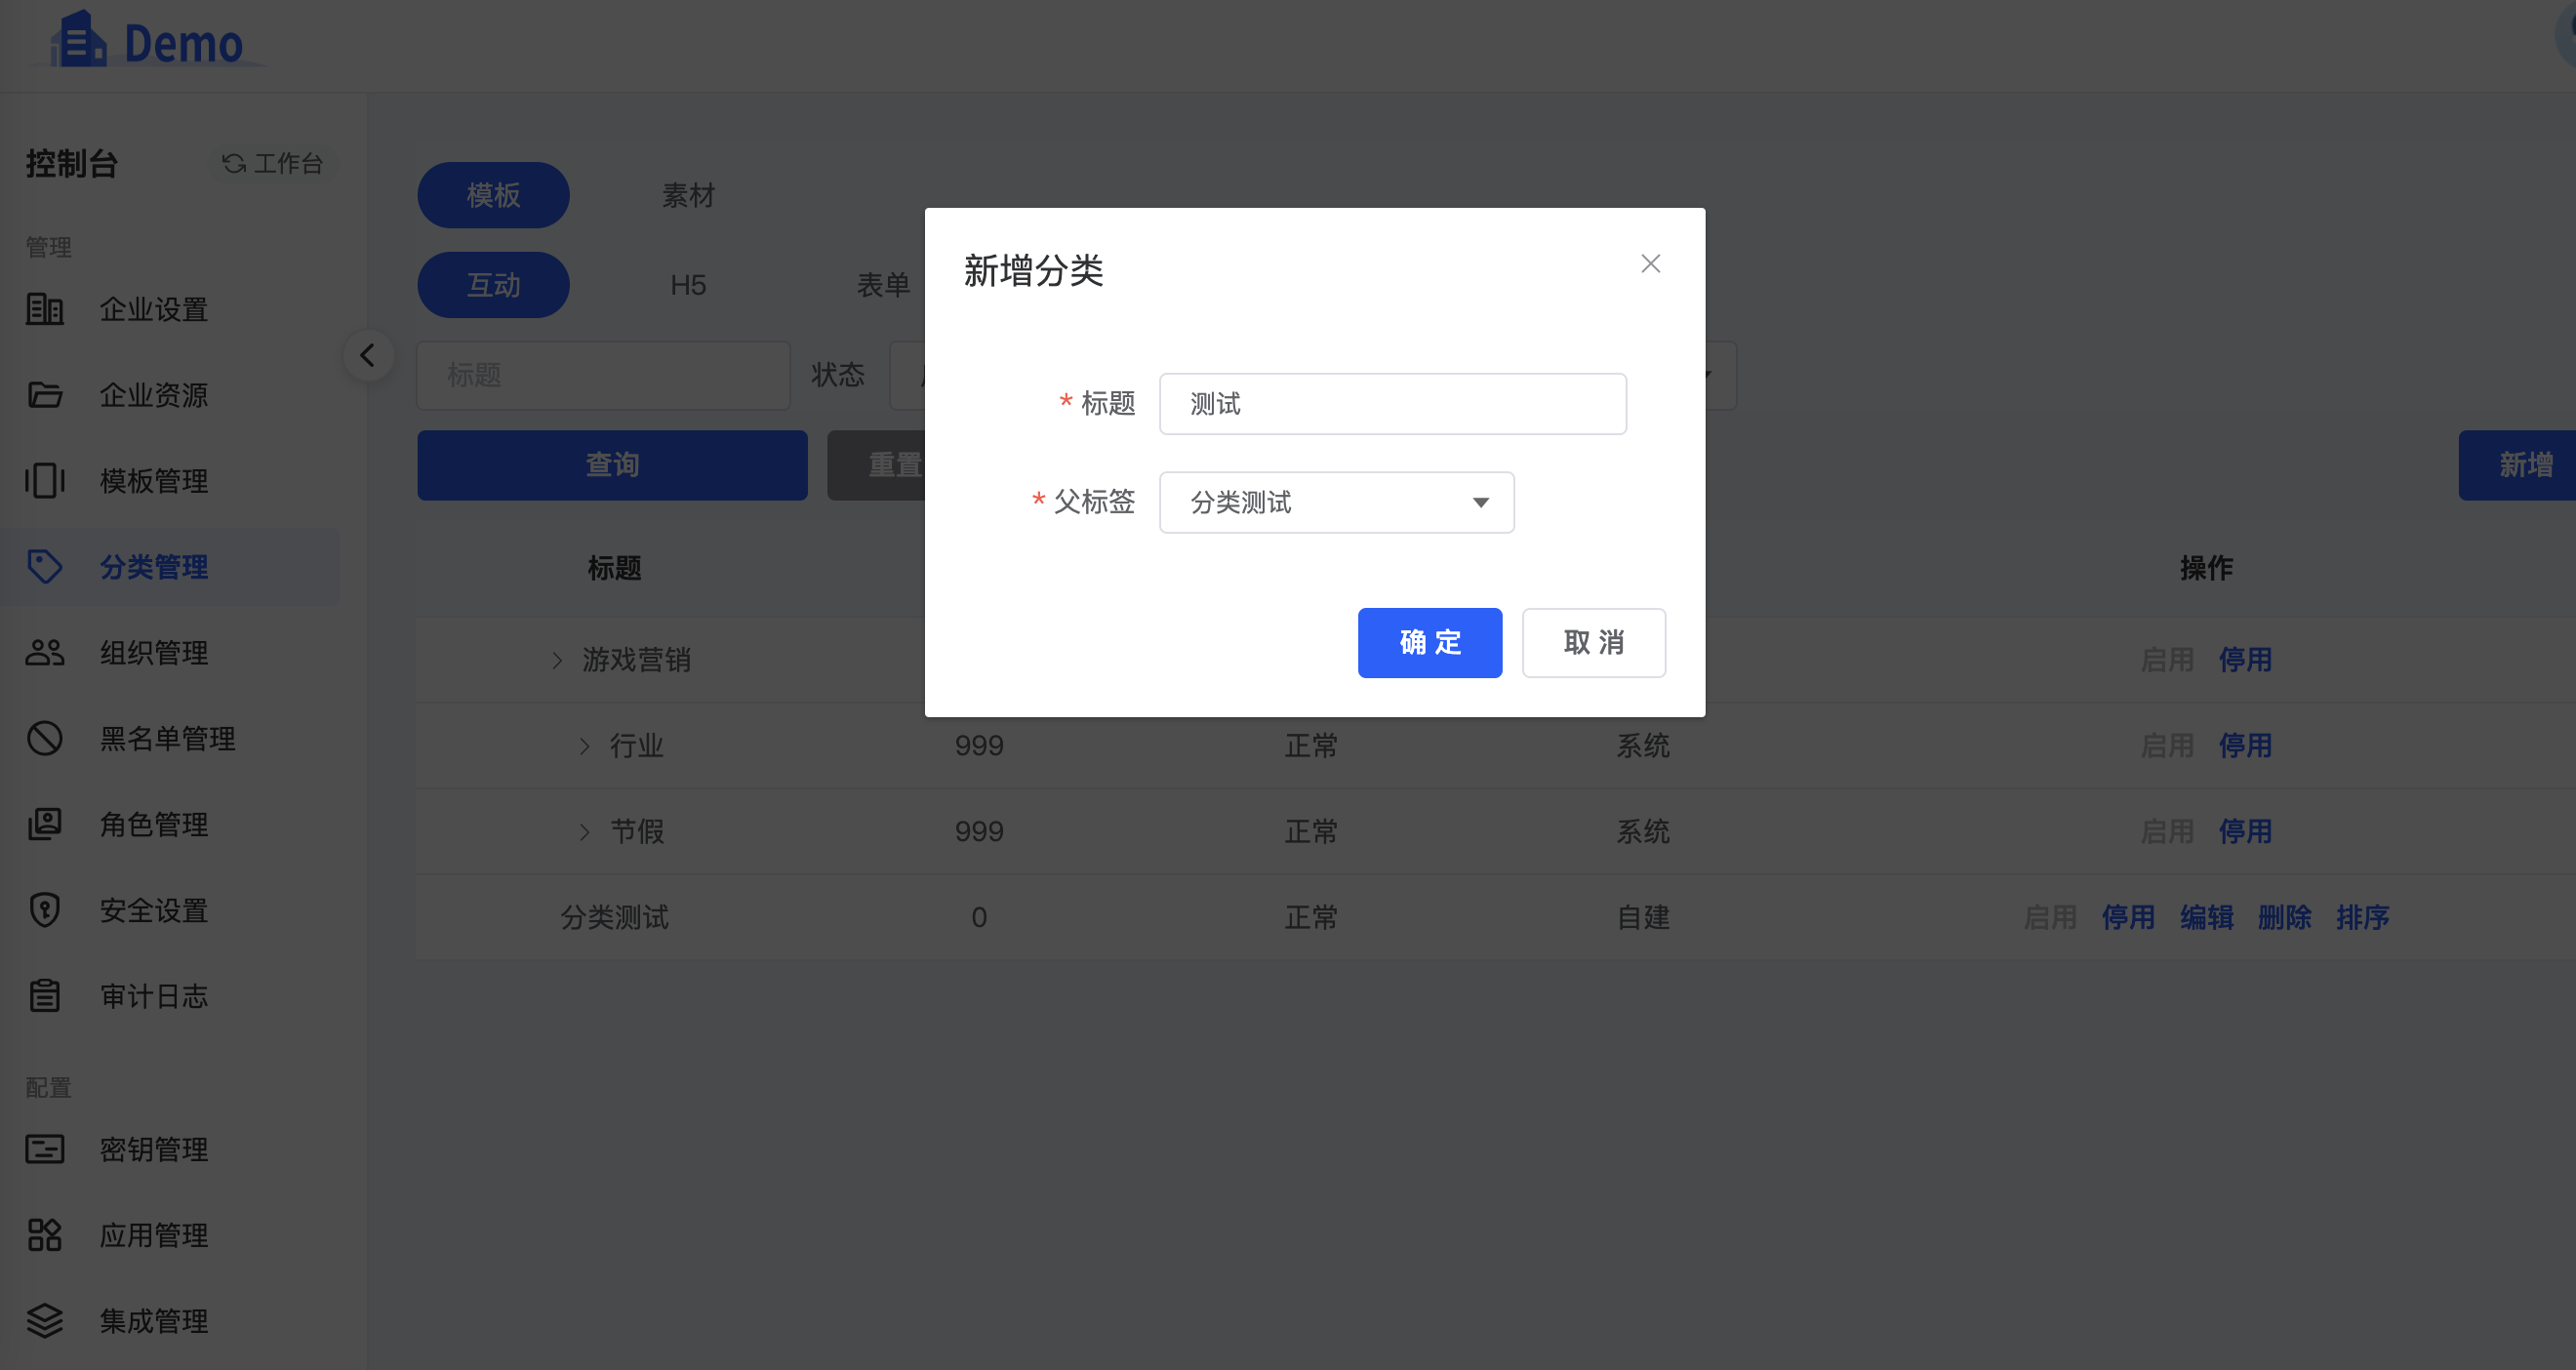Click 删除 in the 分类测试 row

click(x=2284, y=917)
